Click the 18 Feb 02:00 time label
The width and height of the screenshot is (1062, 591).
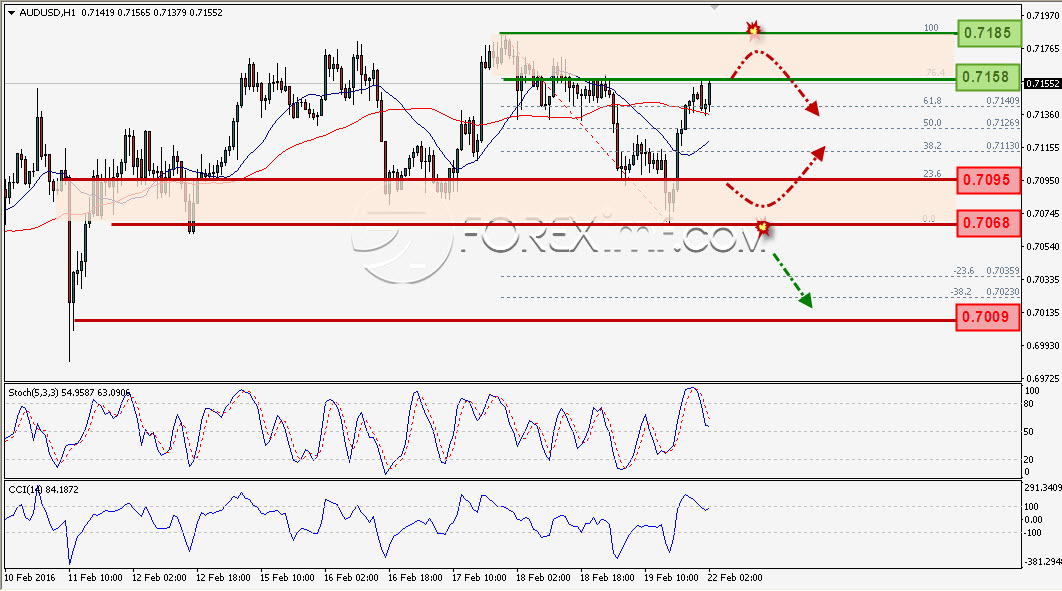pos(543,578)
